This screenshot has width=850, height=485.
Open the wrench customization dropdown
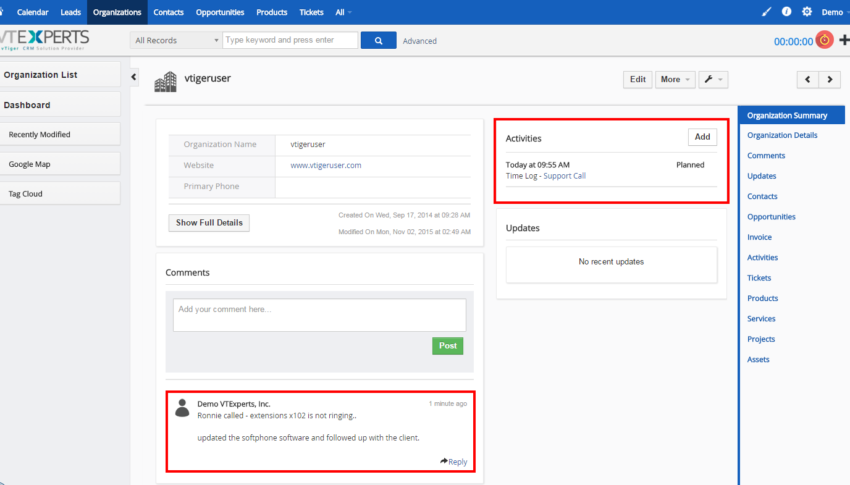click(x=713, y=80)
